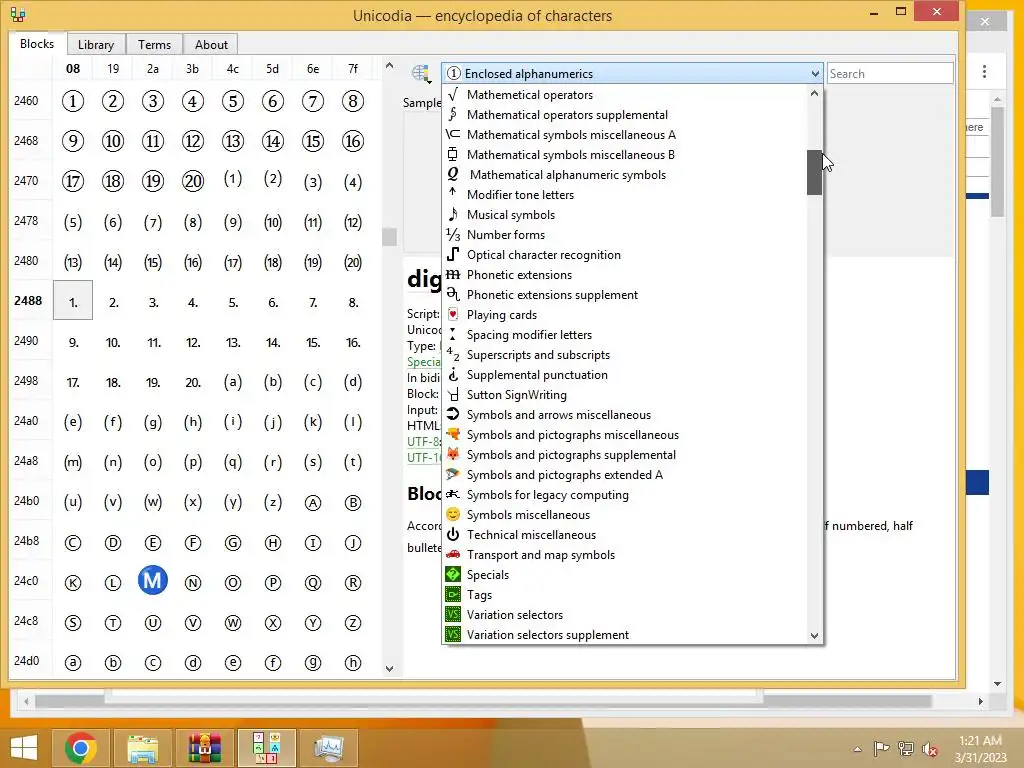Select Symbols and pictographs extended A
This screenshot has width=1024, height=768.
point(625,475)
